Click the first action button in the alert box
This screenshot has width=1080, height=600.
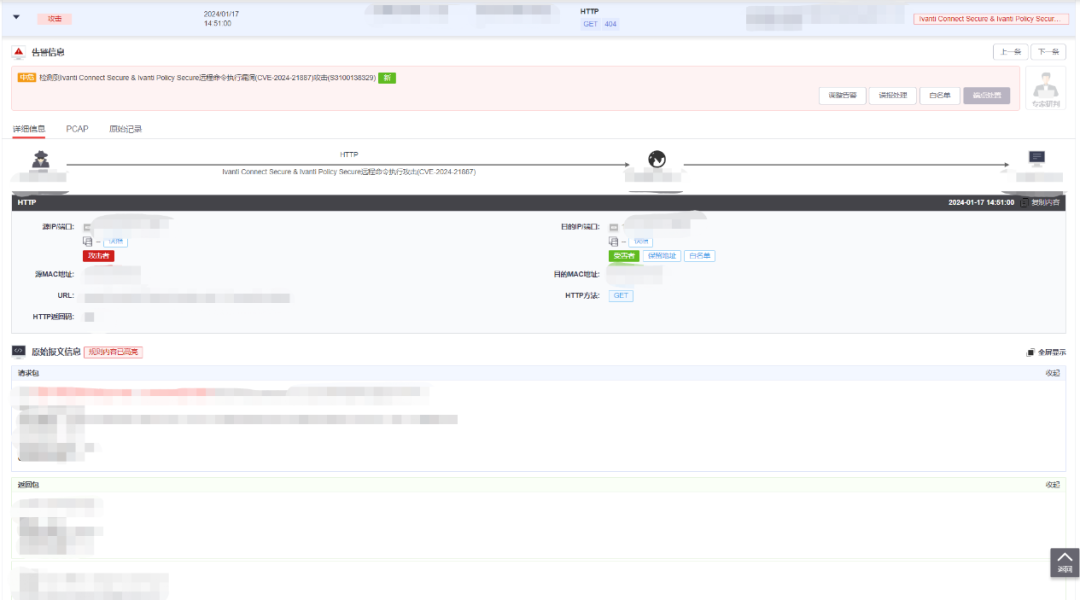click(842, 96)
